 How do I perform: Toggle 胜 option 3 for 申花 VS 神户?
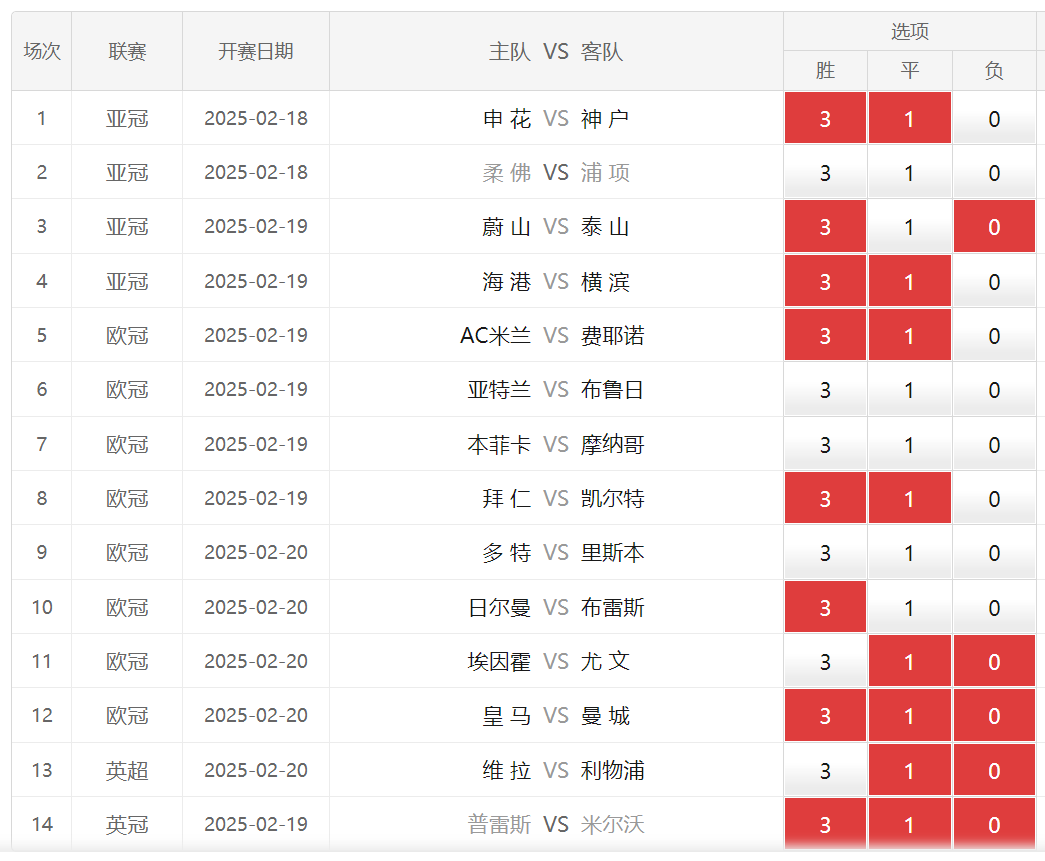click(825, 118)
